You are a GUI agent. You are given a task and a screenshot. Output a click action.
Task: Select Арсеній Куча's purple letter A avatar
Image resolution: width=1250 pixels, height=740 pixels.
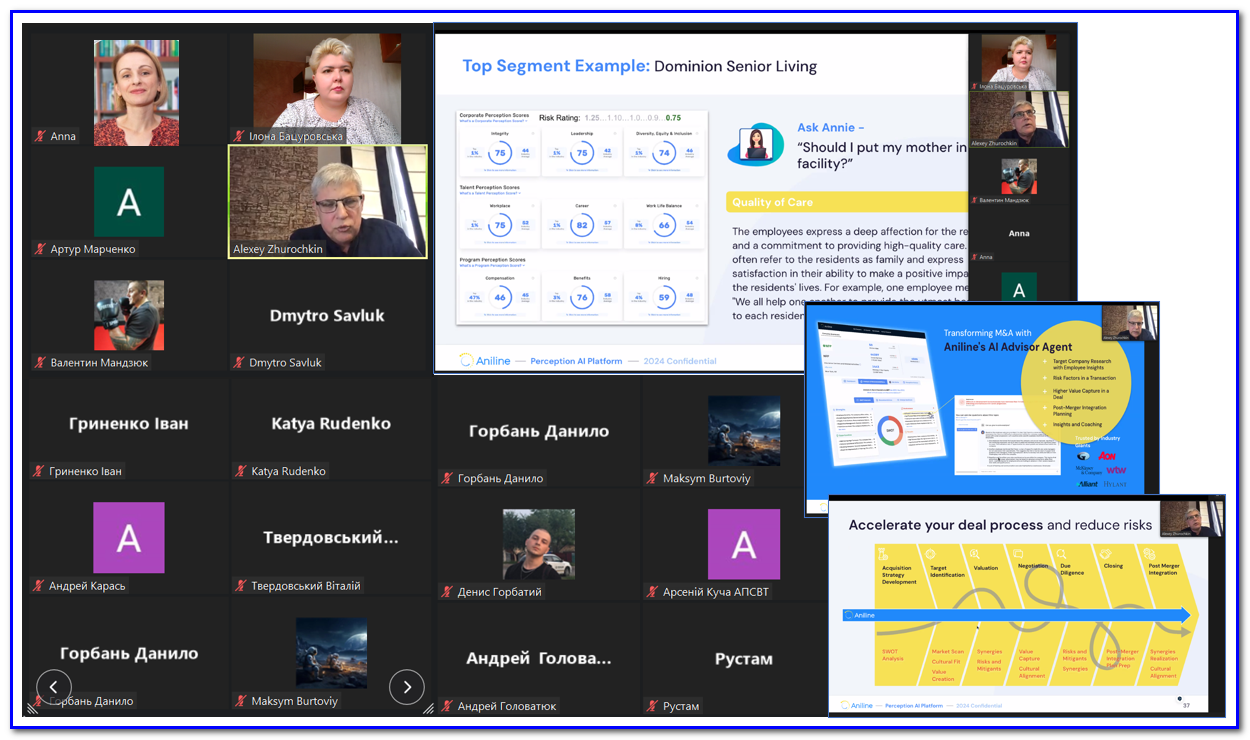[744, 544]
